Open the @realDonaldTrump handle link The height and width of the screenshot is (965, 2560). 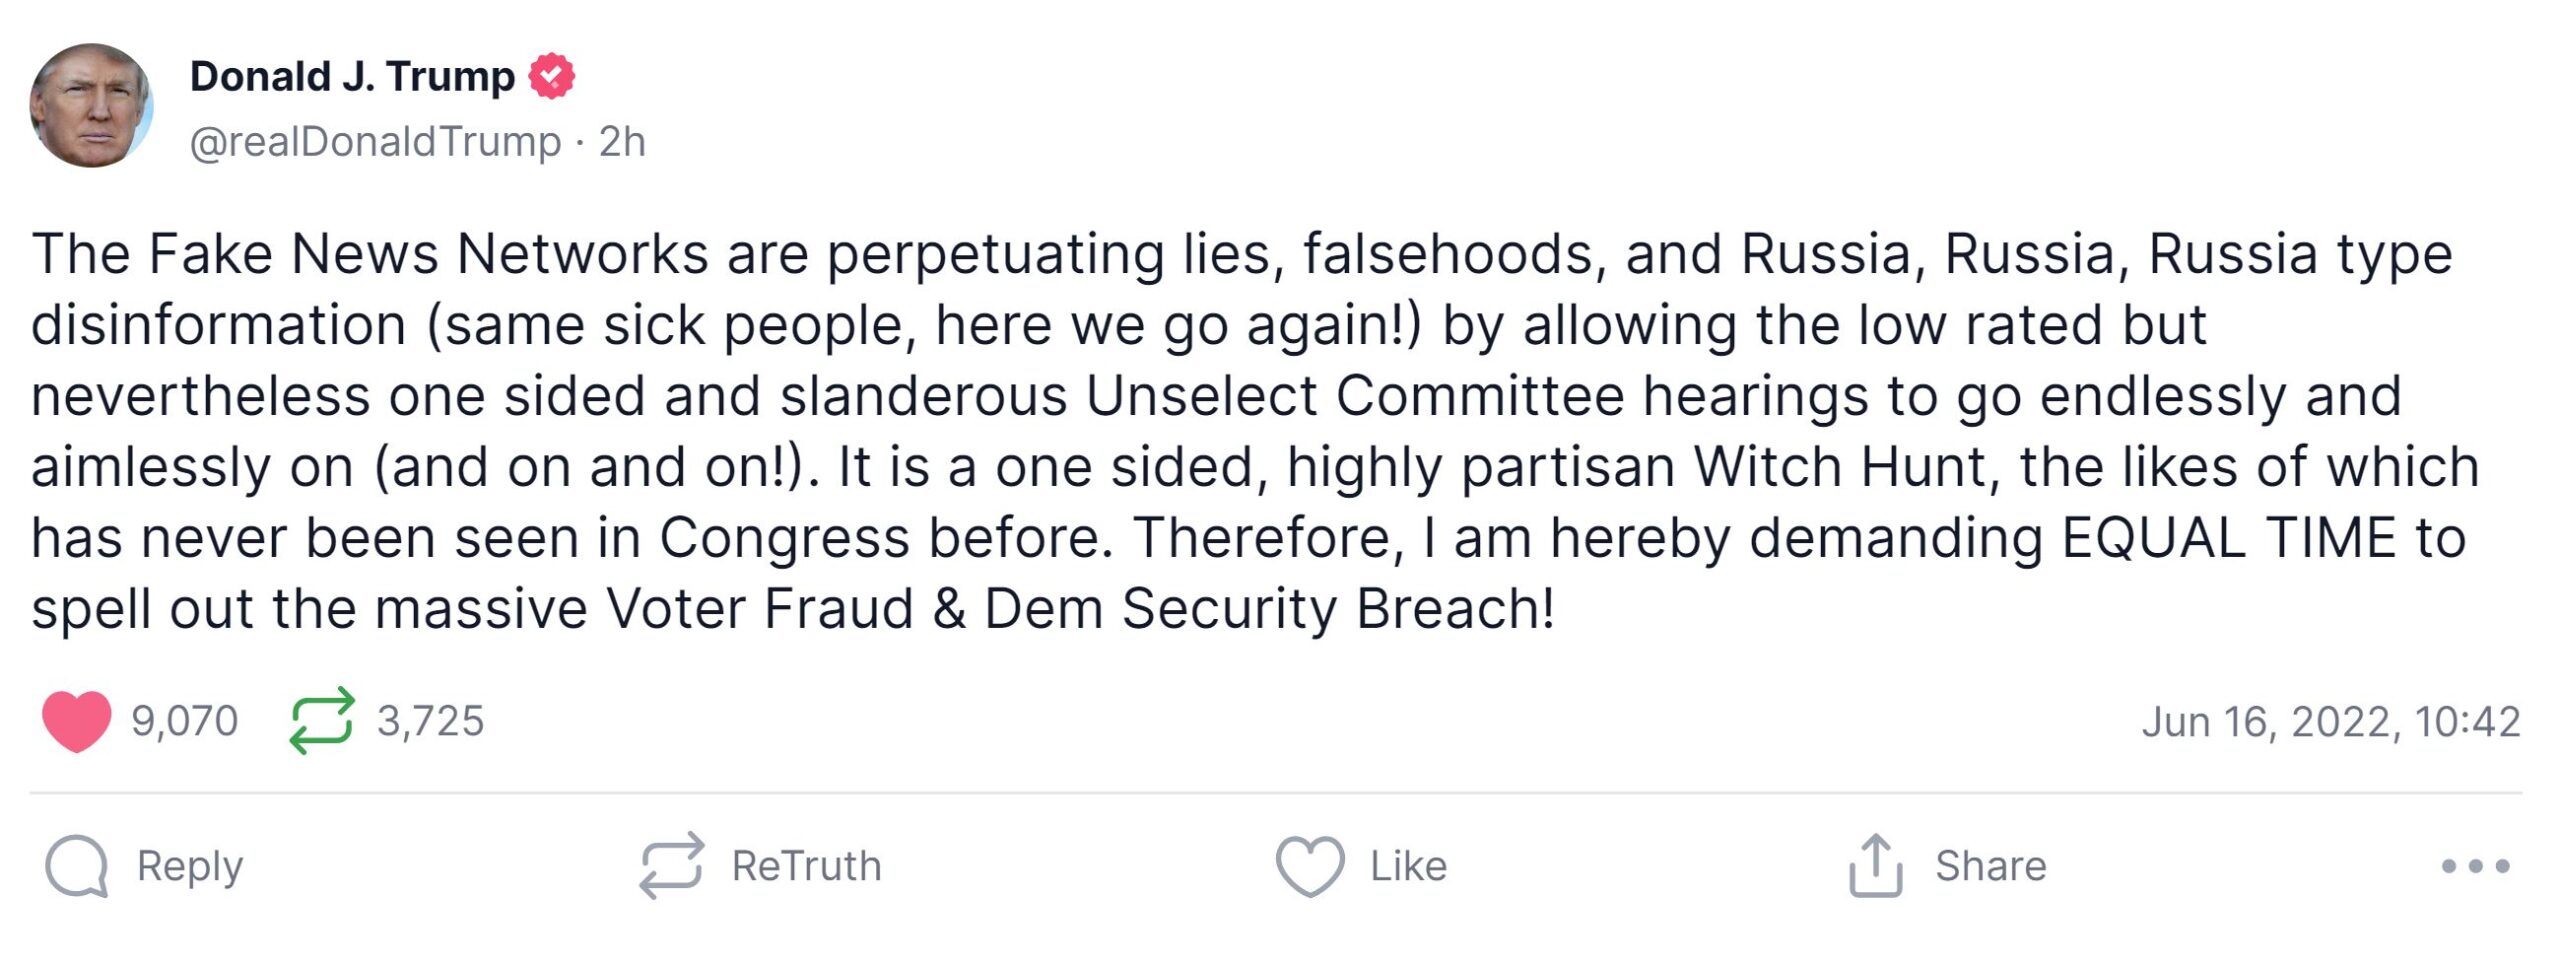(375, 142)
